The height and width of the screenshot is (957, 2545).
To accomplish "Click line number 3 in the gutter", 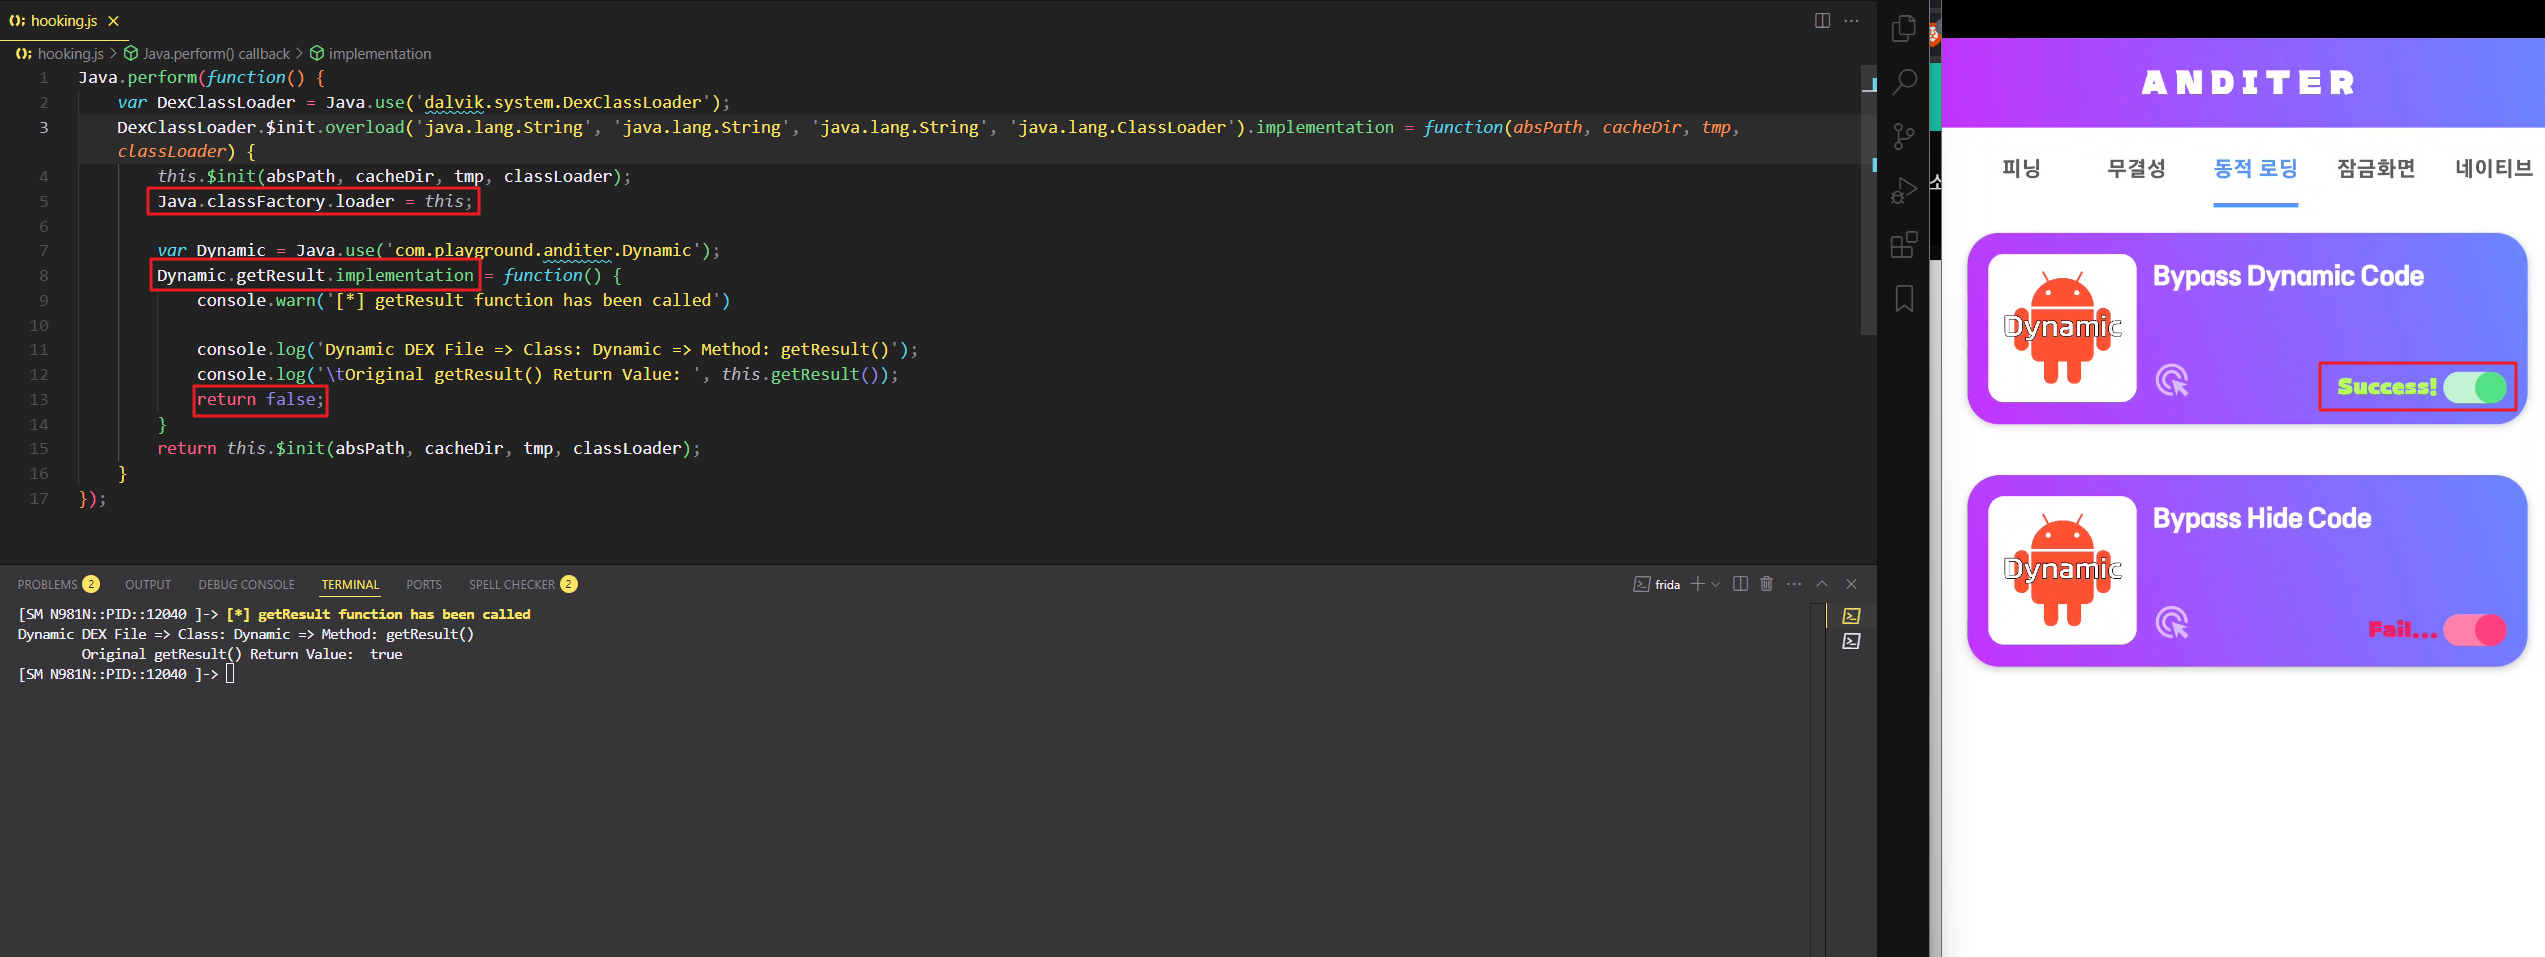I will pos(43,127).
